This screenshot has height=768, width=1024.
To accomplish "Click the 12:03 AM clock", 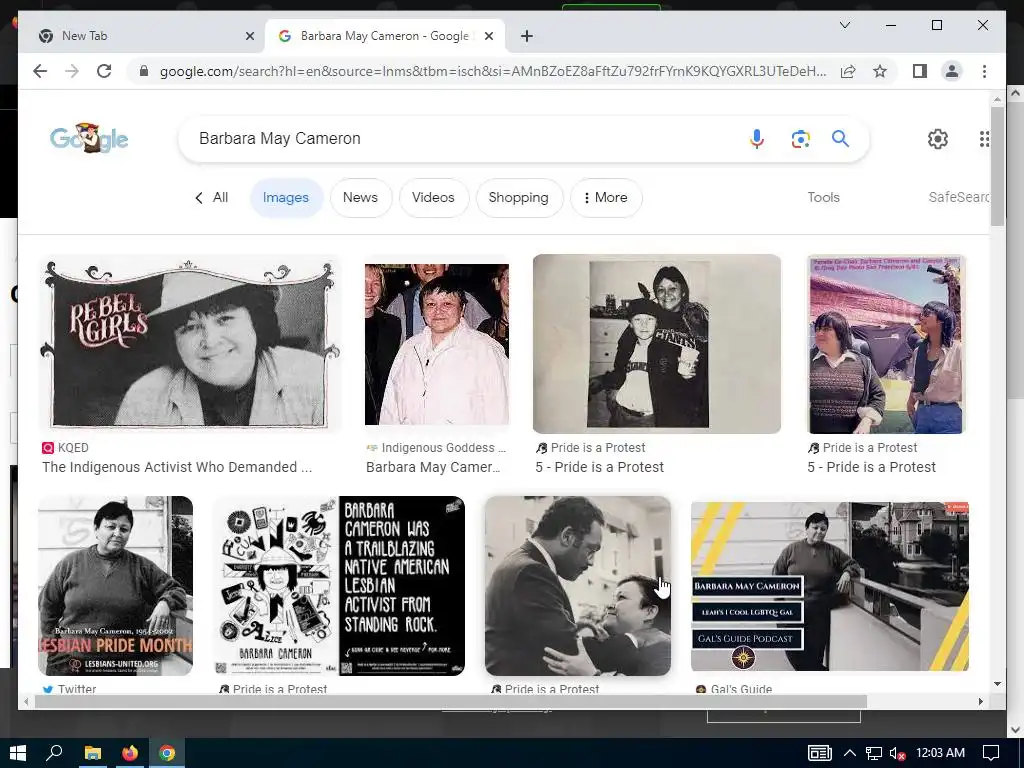I will 940,753.
